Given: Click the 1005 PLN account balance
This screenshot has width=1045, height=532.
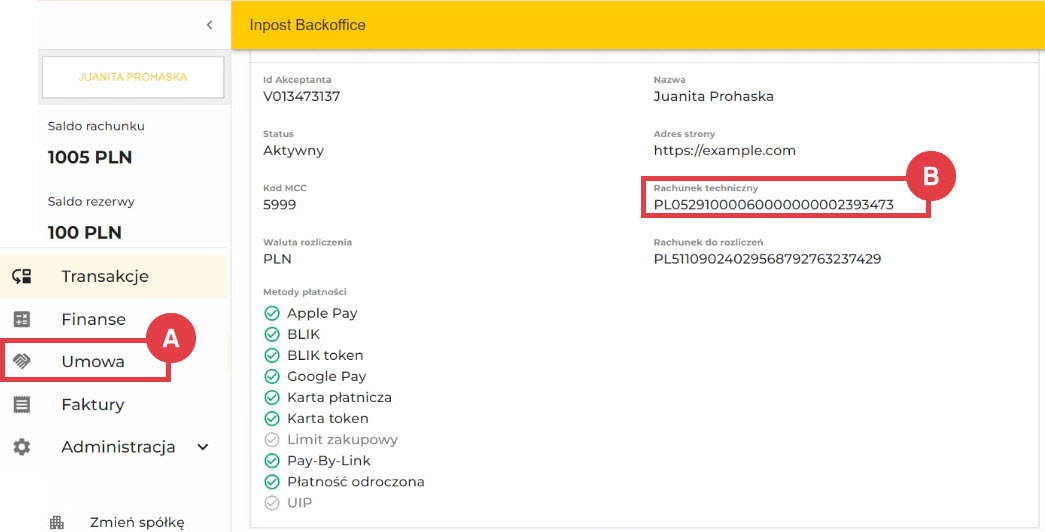Looking at the screenshot, I should [90, 157].
